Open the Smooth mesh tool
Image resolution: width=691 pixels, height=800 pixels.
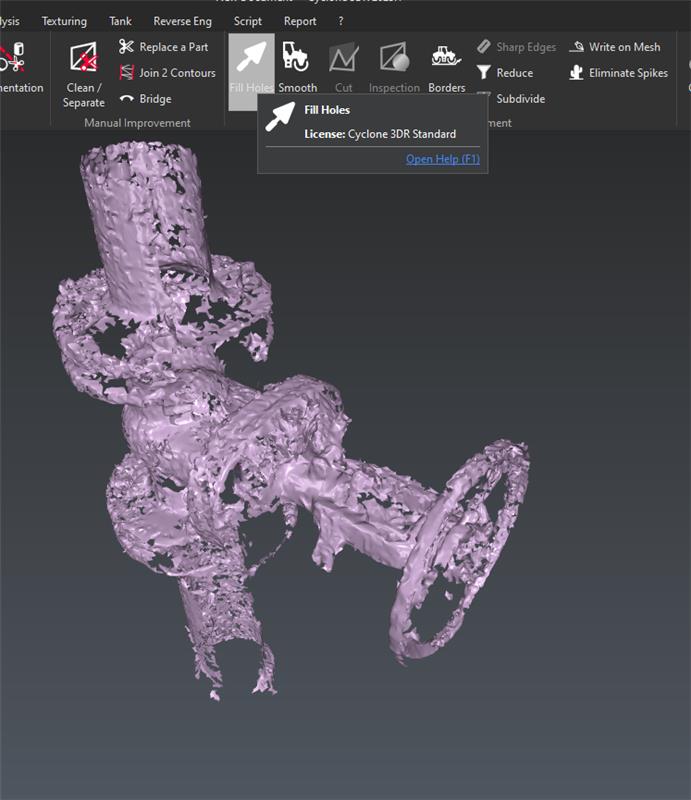tap(297, 67)
